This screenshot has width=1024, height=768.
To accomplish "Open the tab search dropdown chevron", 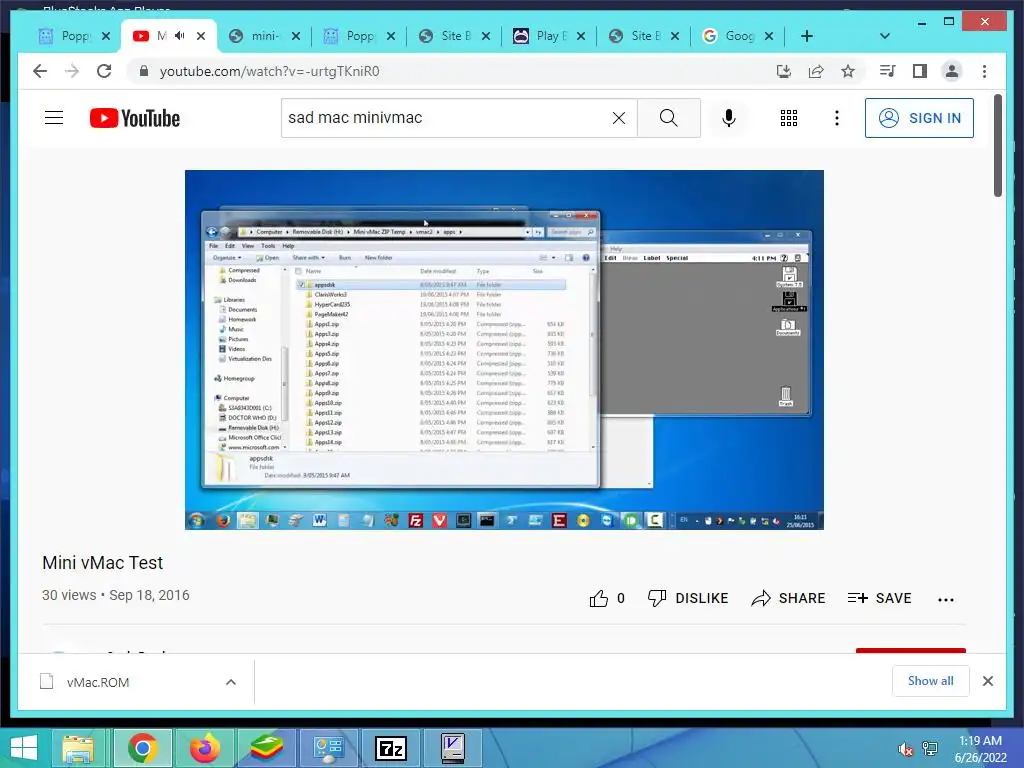I will 884,36.
